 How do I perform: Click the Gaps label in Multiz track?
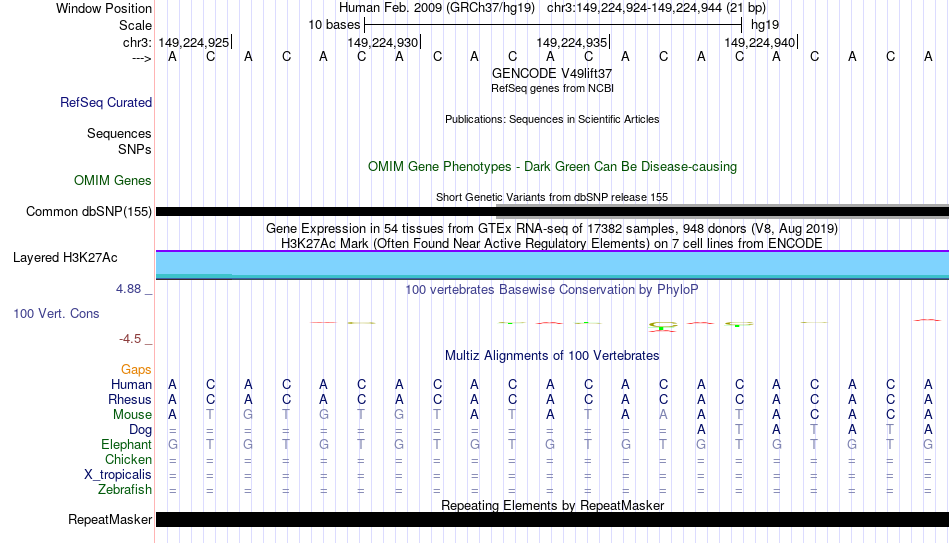click(x=136, y=369)
